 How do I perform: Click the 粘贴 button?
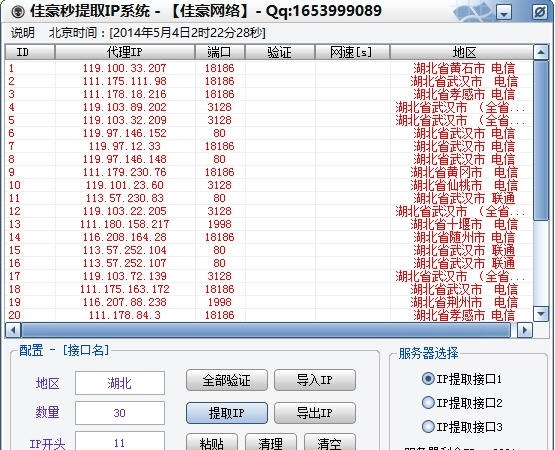pos(212,442)
